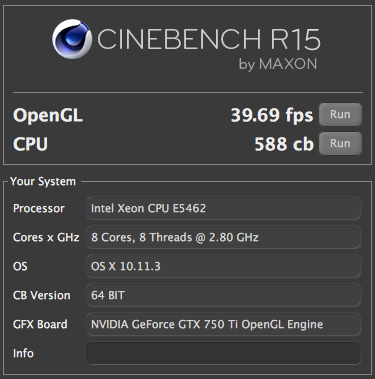Select the OpenGL test label
Viewport: 375px width, 379px height.
[x=48, y=115]
